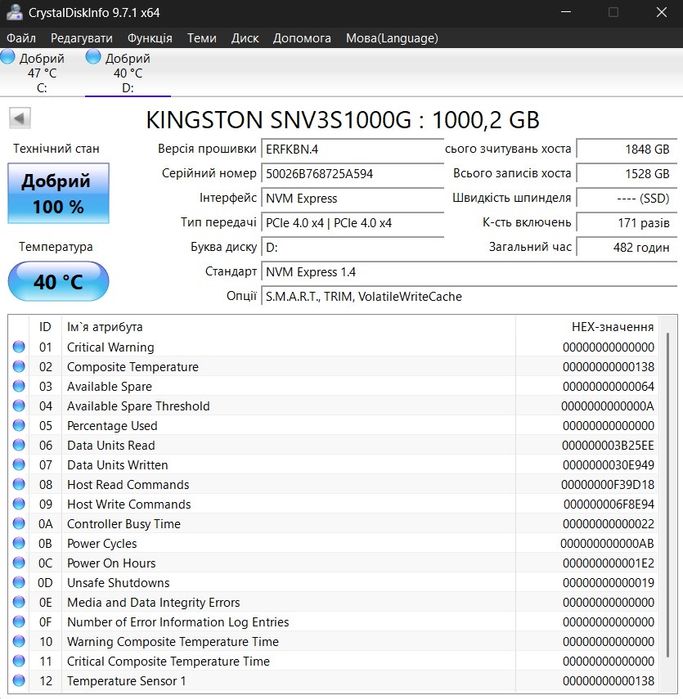The width and height of the screenshot is (683, 699).
Task: Click the serial number field
Action: tap(352, 173)
